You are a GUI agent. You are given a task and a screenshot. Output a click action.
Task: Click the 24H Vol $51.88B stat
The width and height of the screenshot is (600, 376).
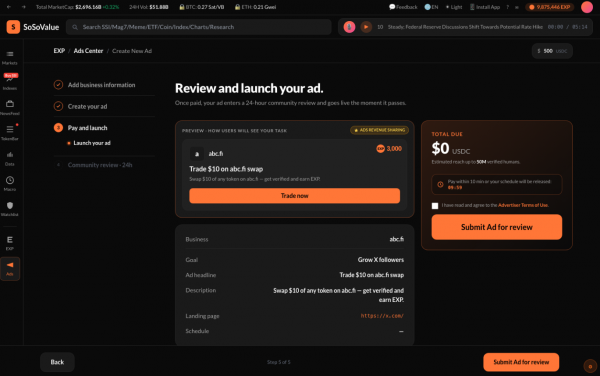pos(148,7)
